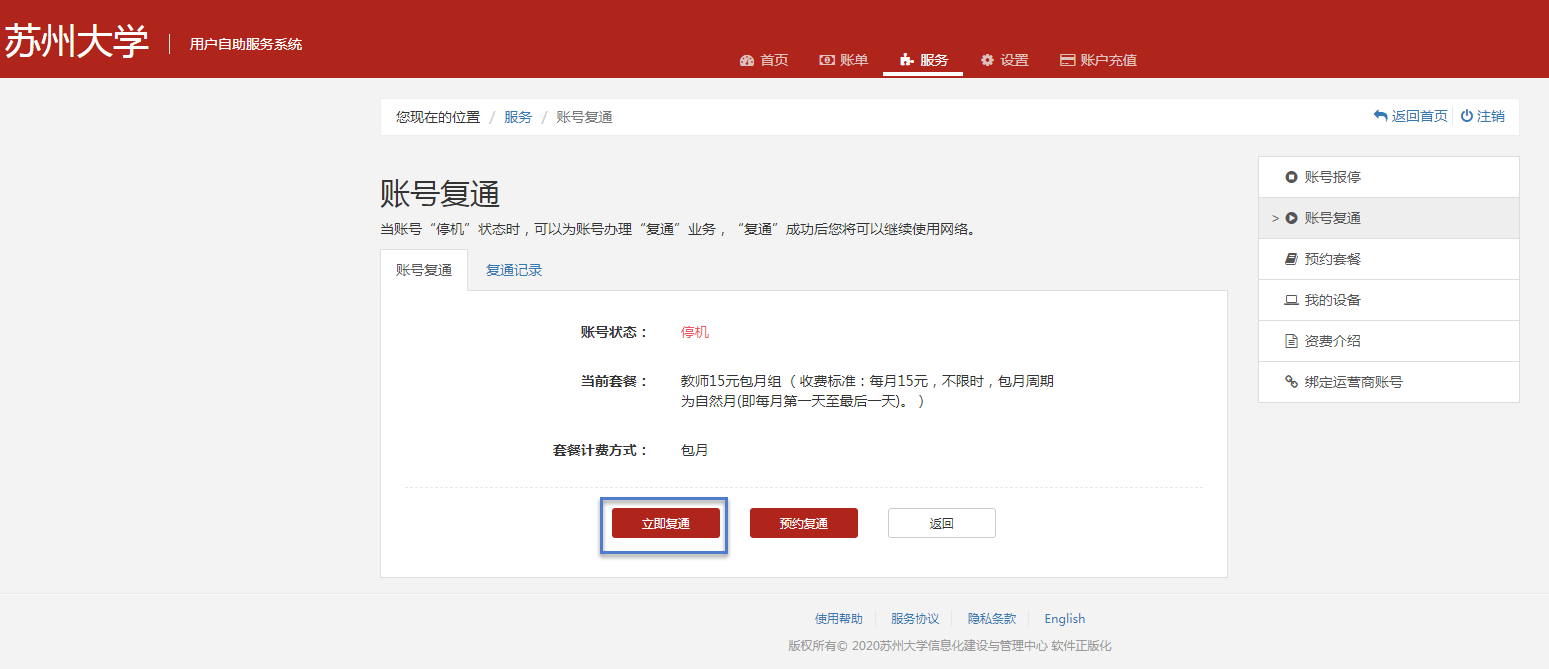Open the 服务 menu in top navigation
1549x669 pixels.
[923, 60]
